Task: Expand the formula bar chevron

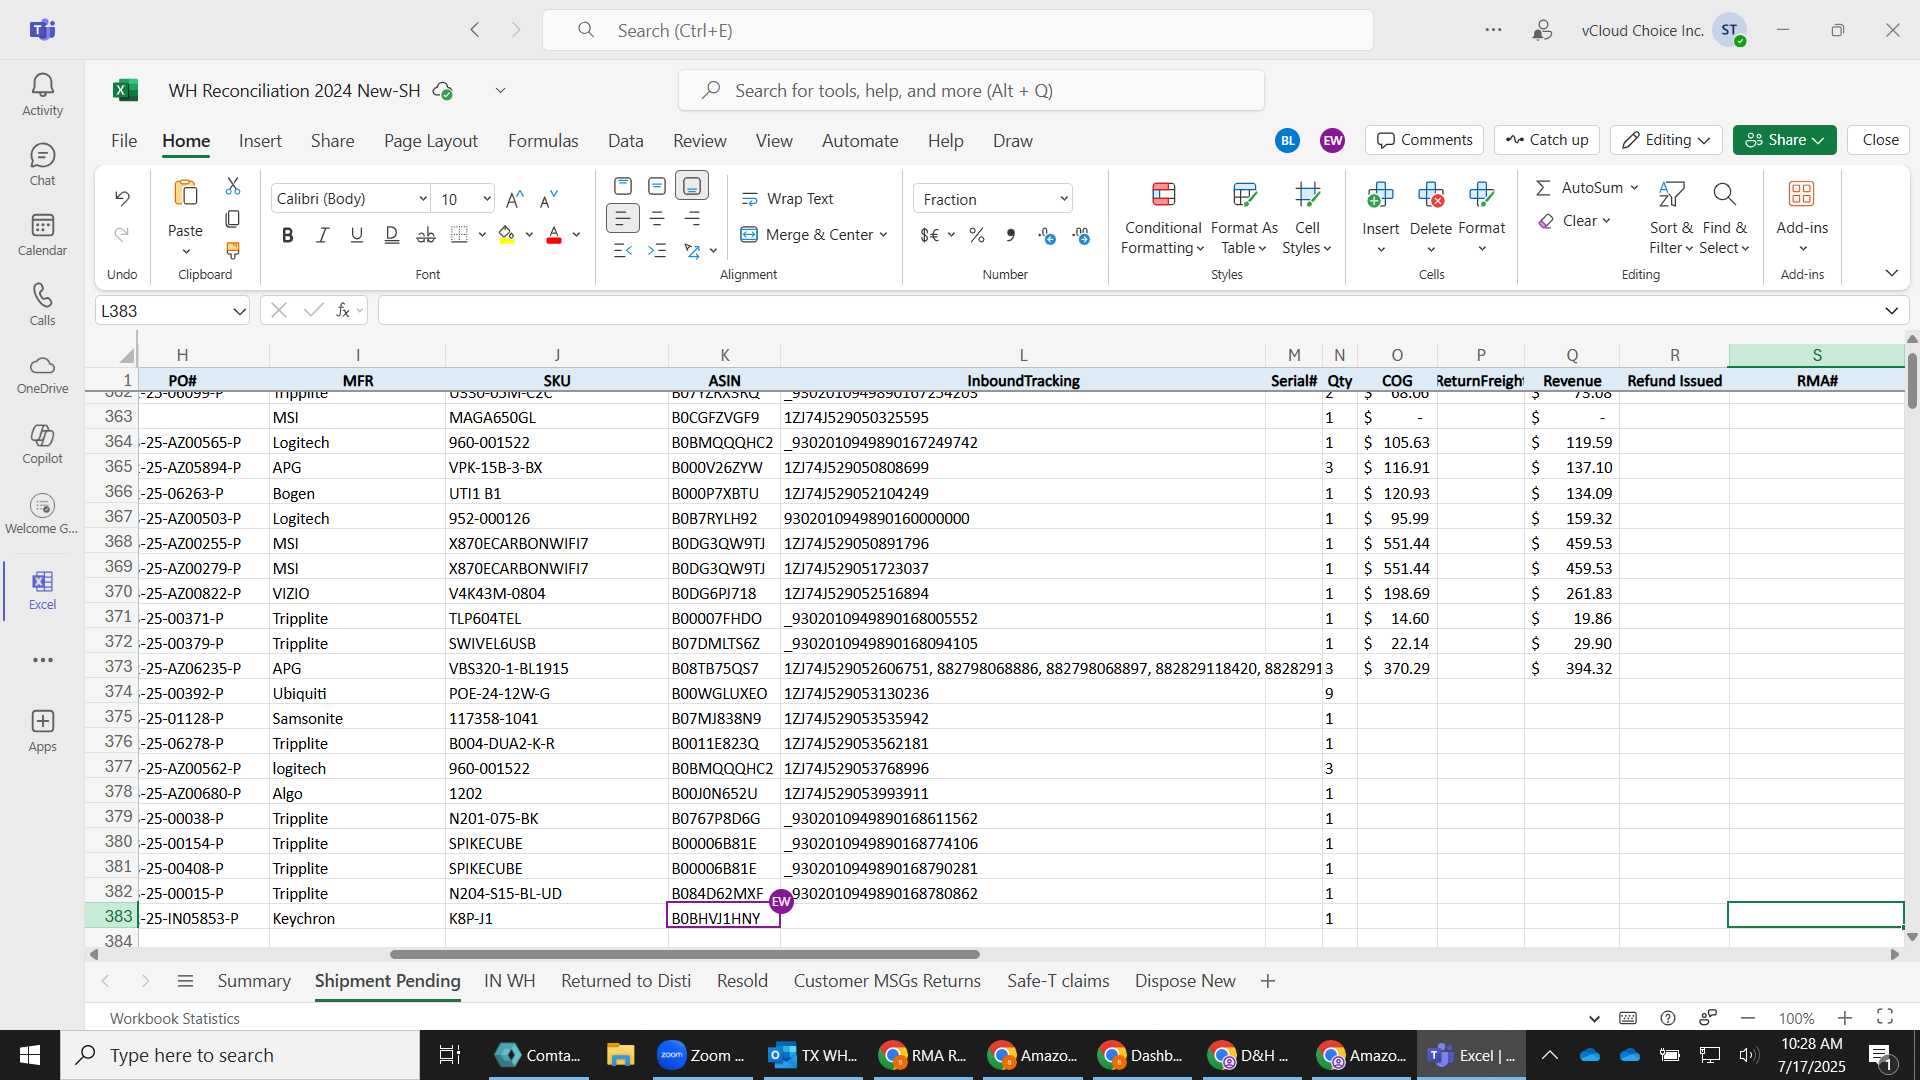Action: click(1891, 311)
